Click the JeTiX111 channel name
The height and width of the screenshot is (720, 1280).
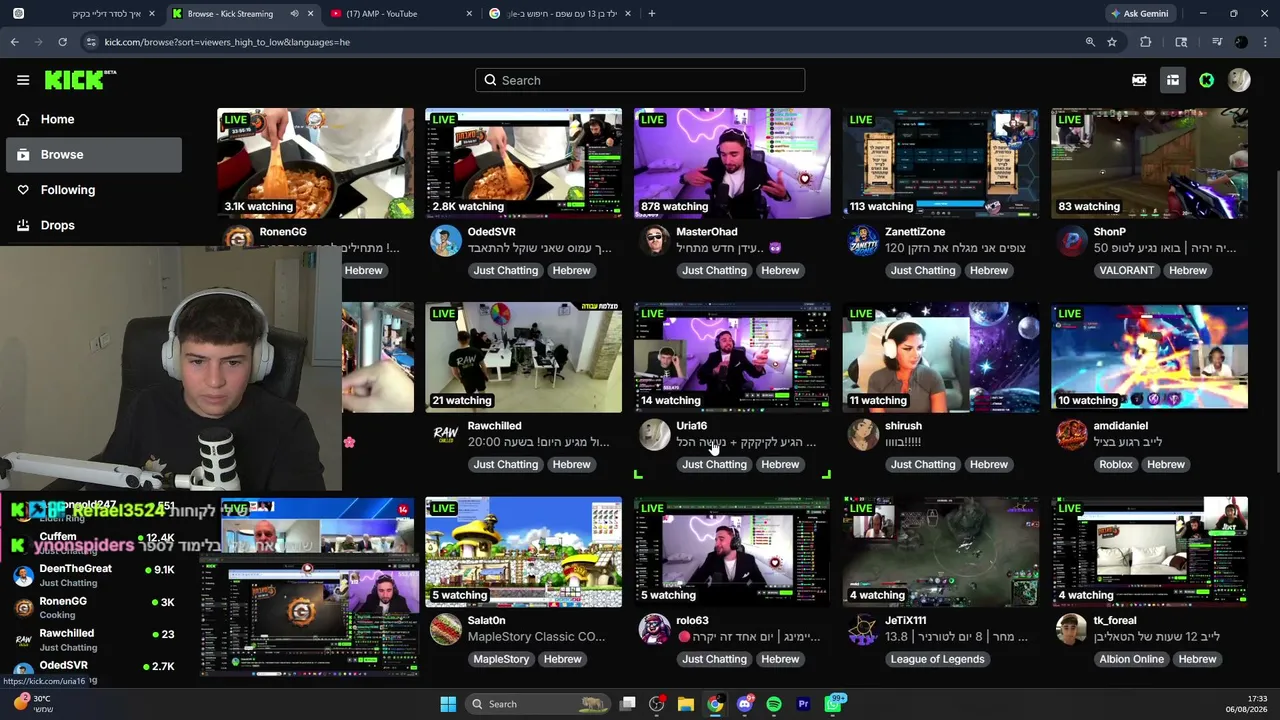(x=906, y=621)
